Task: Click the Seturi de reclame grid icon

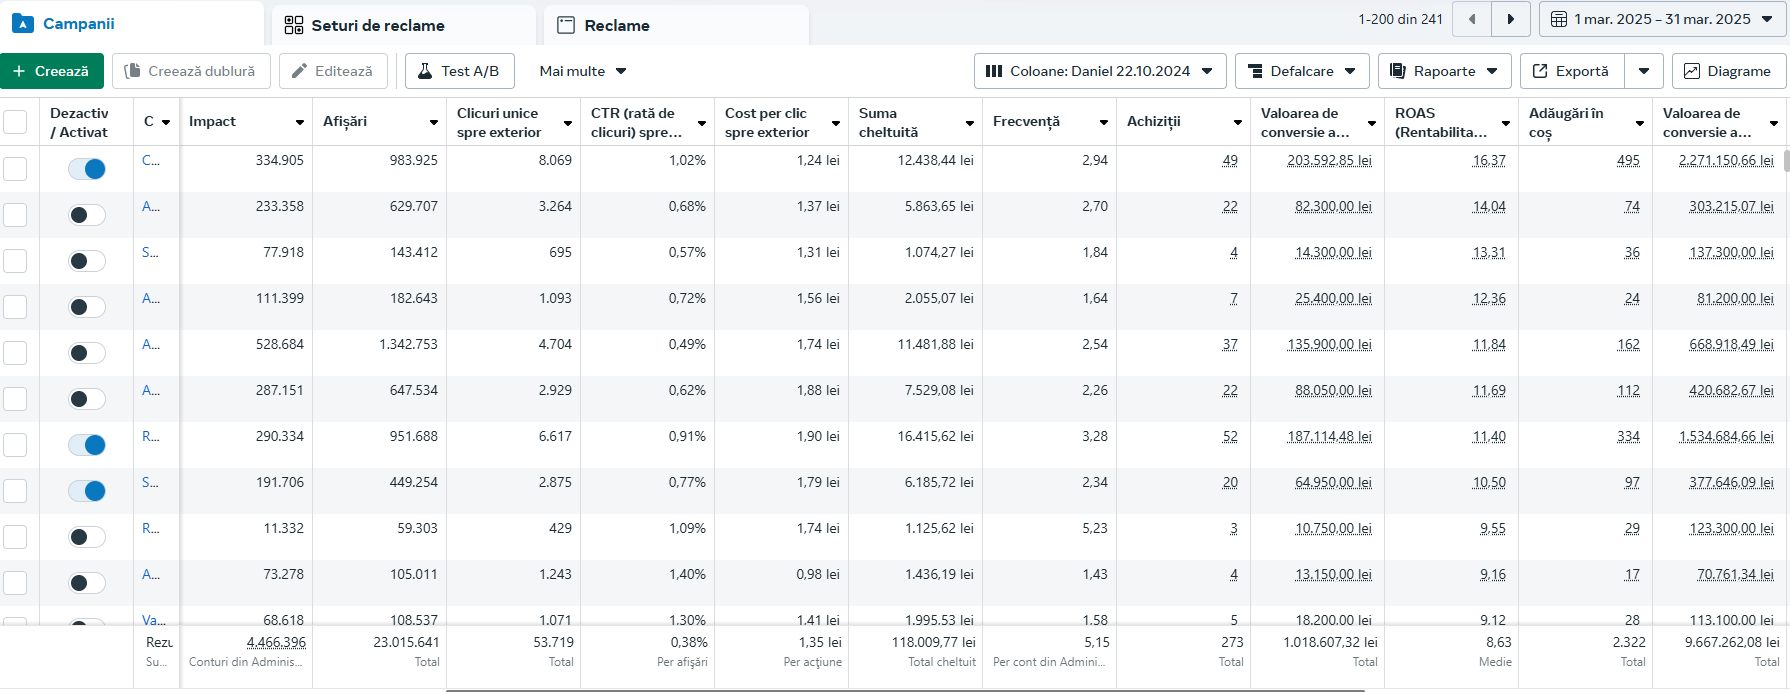Action: 294,25
